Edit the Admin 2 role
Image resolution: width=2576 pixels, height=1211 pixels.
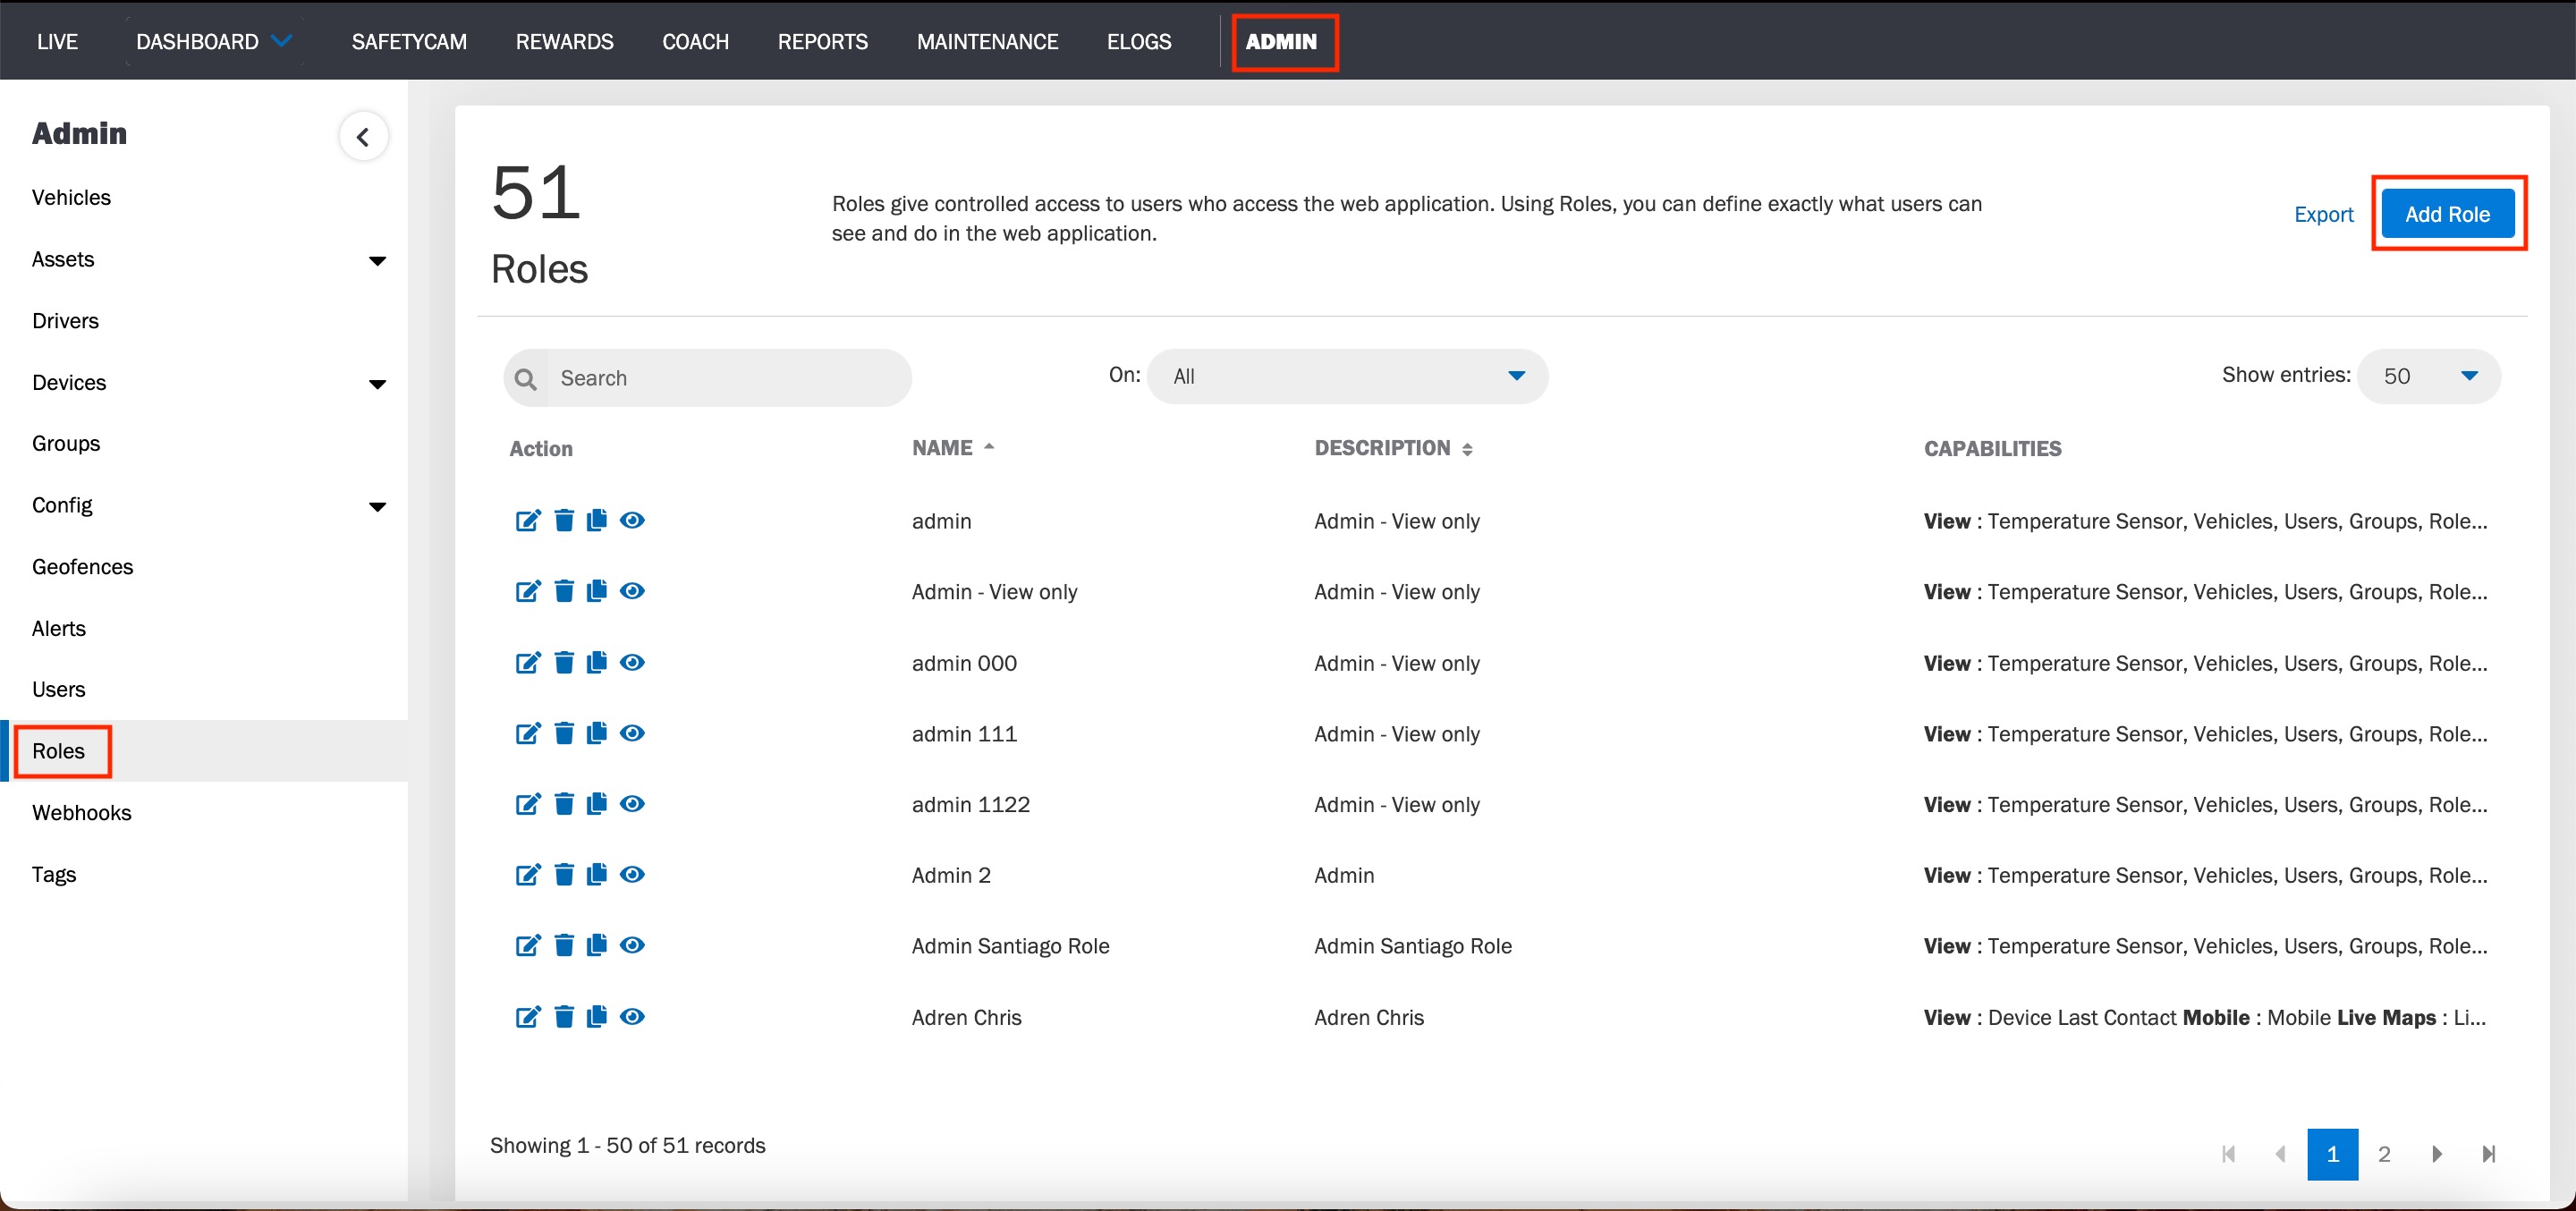(x=528, y=875)
